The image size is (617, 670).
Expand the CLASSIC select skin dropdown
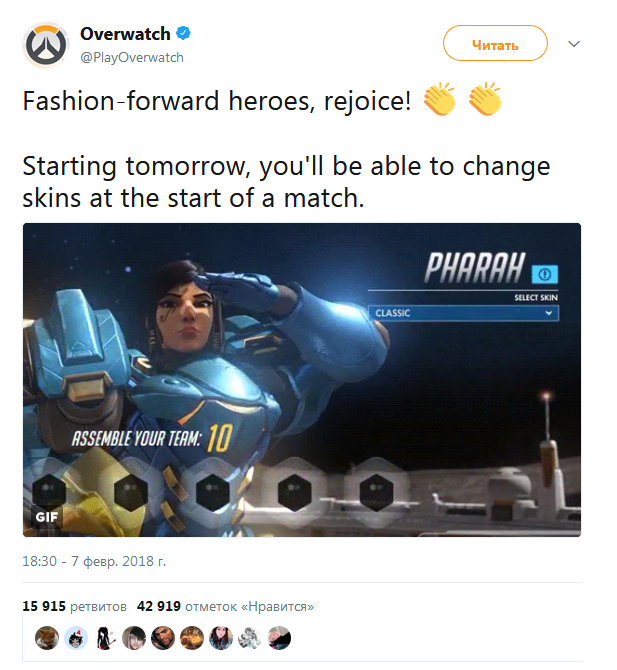click(x=463, y=313)
